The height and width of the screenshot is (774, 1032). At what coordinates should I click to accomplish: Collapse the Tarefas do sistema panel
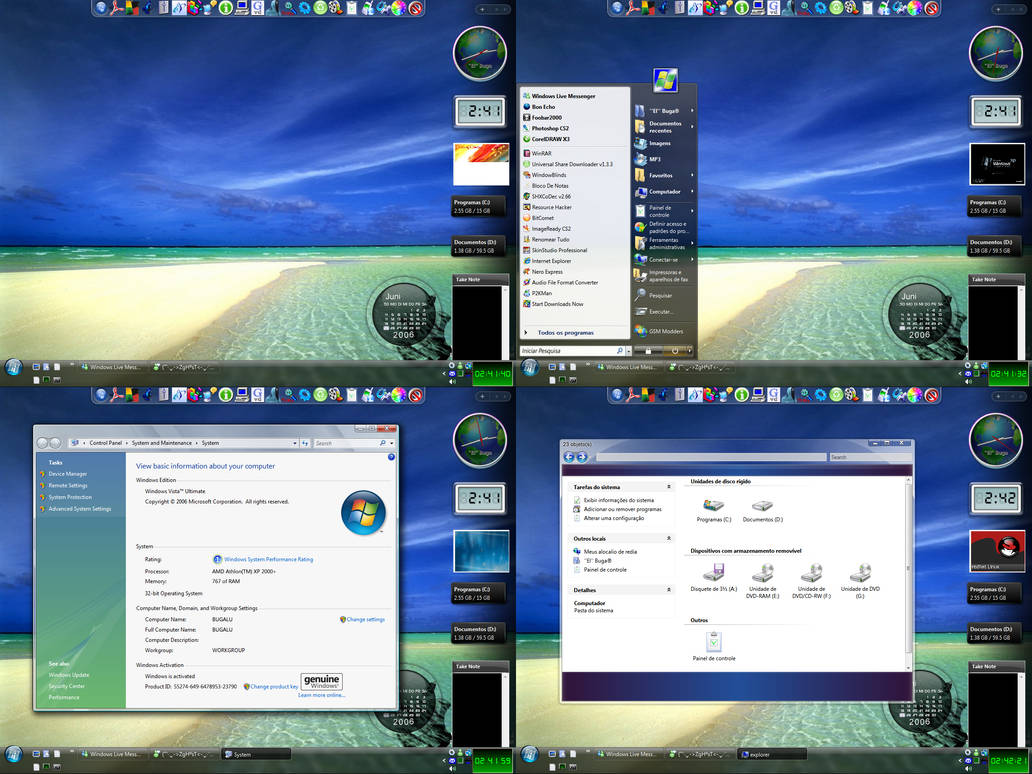click(669, 487)
